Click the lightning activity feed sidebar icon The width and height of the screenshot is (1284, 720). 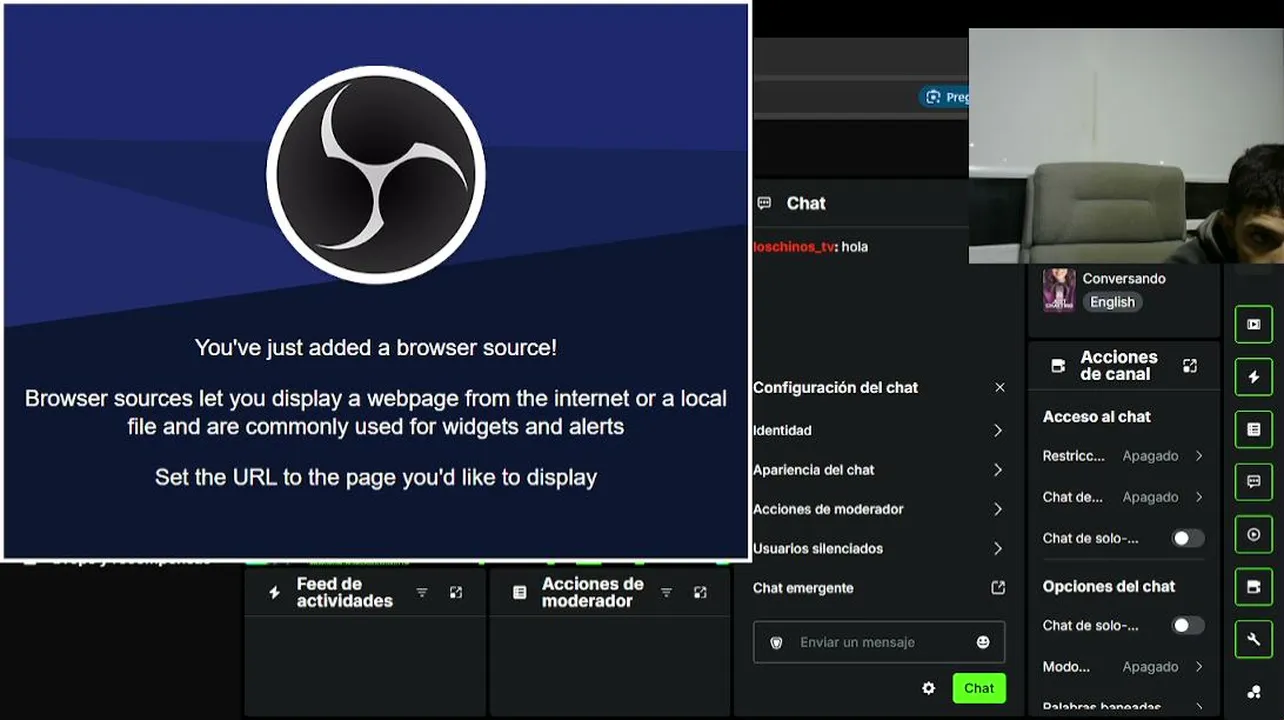coord(1254,377)
